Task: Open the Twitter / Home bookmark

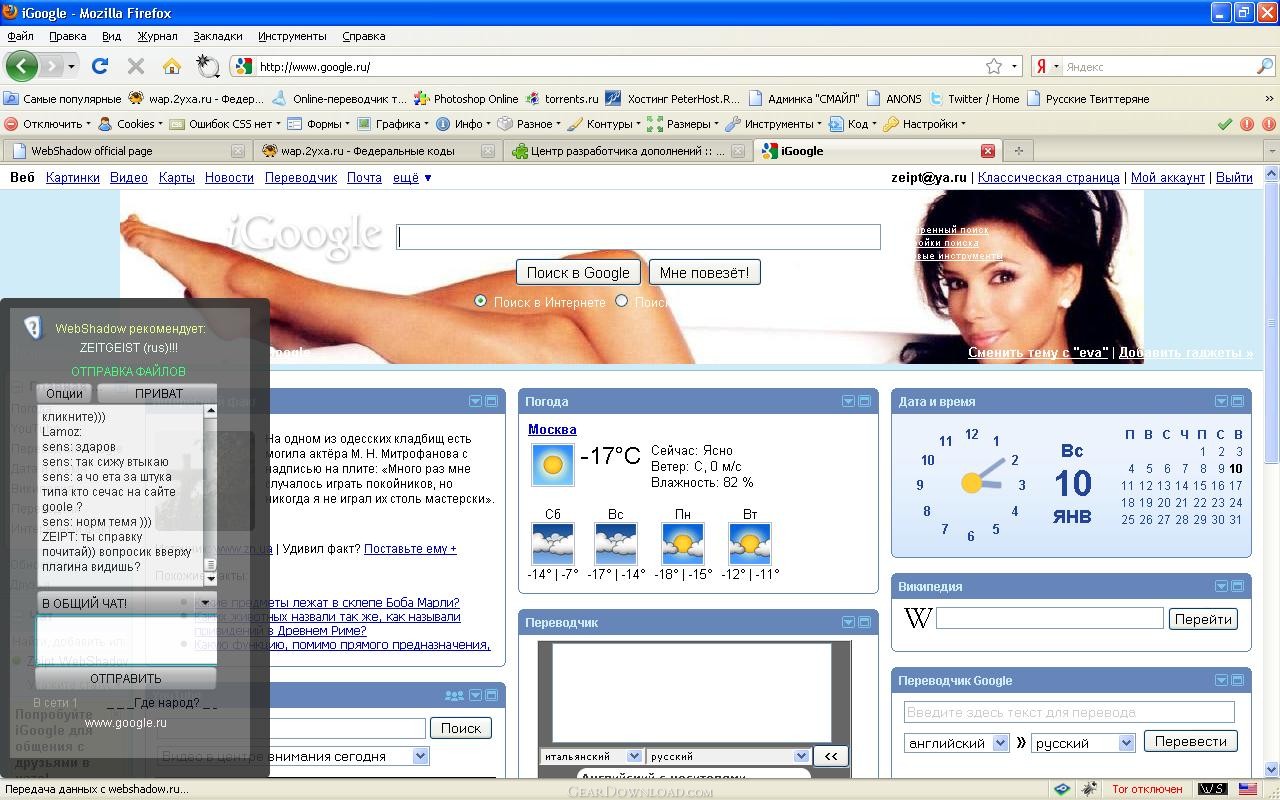Action: (974, 99)
